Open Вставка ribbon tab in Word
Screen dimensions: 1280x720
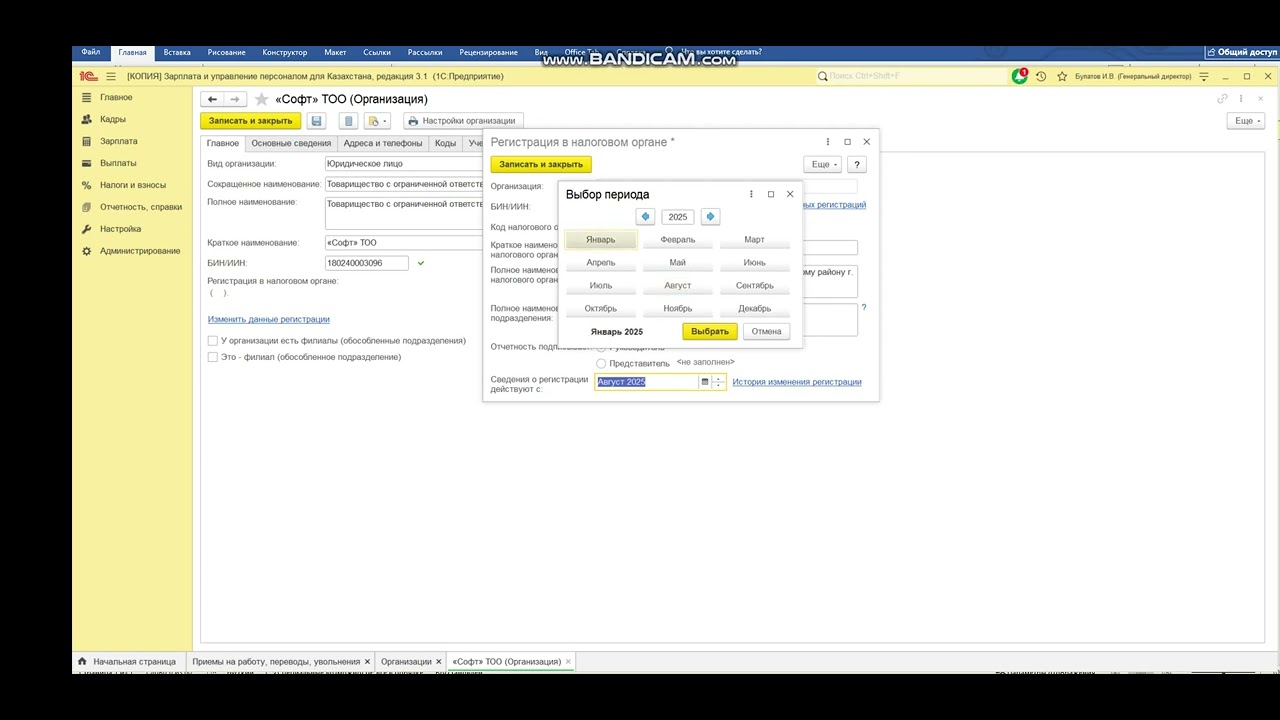177,52
